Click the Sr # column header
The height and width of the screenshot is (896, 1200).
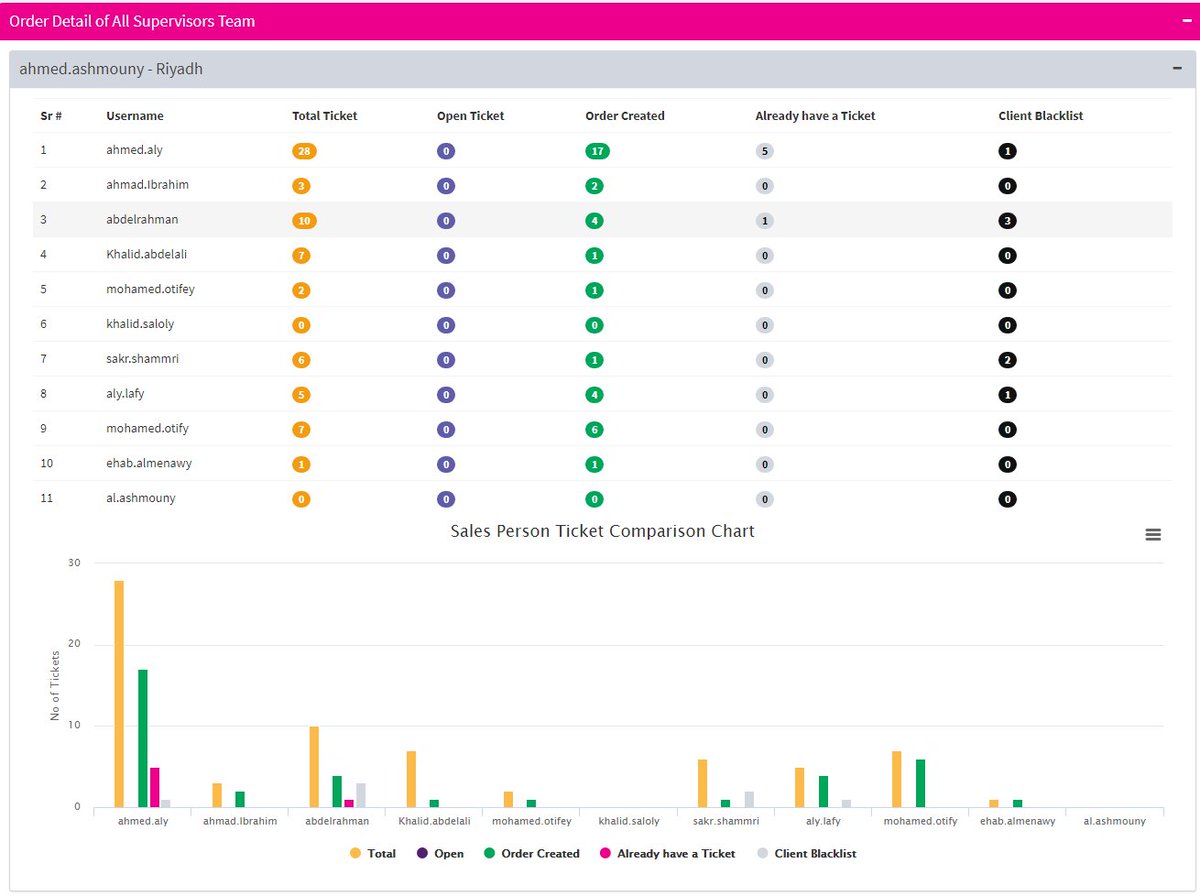pos(51,116)
